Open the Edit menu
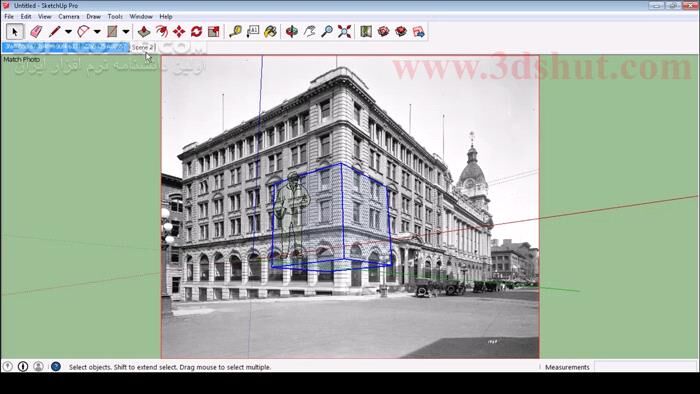Screen dimensions: 700x394 click(26, 17)
